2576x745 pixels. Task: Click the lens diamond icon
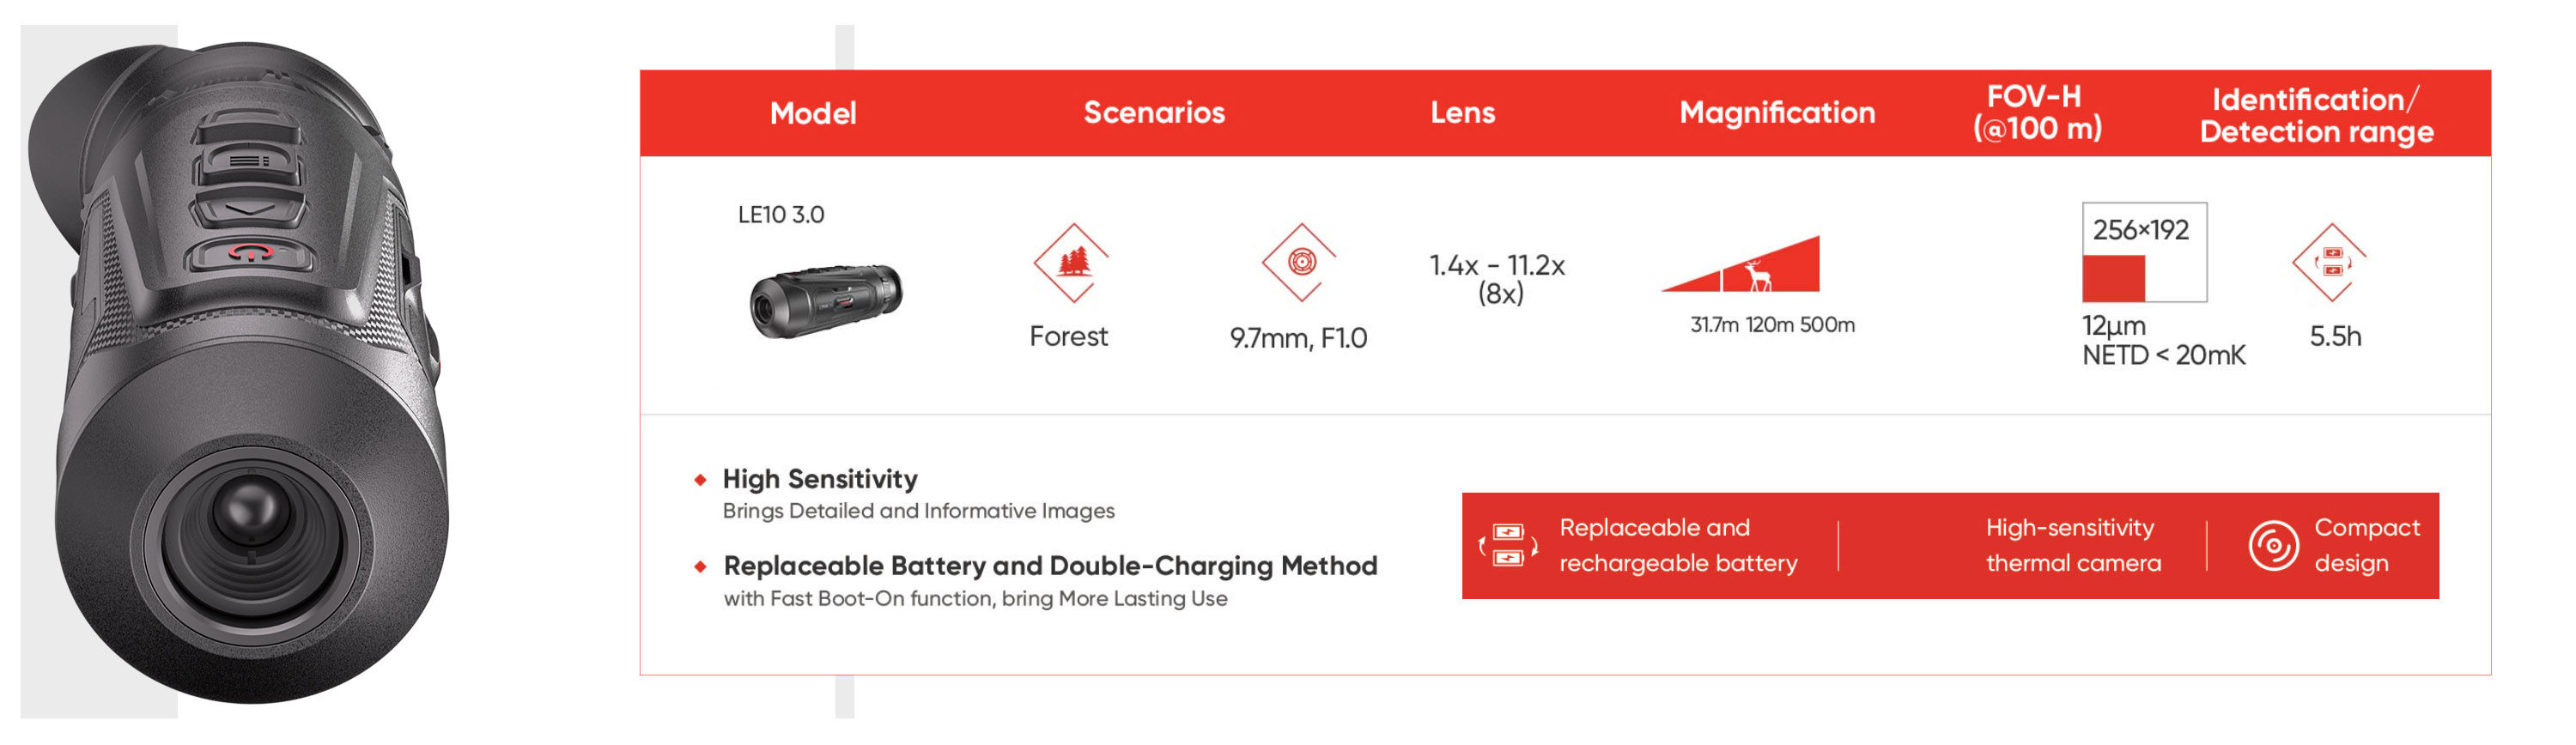click(1299, 262)
